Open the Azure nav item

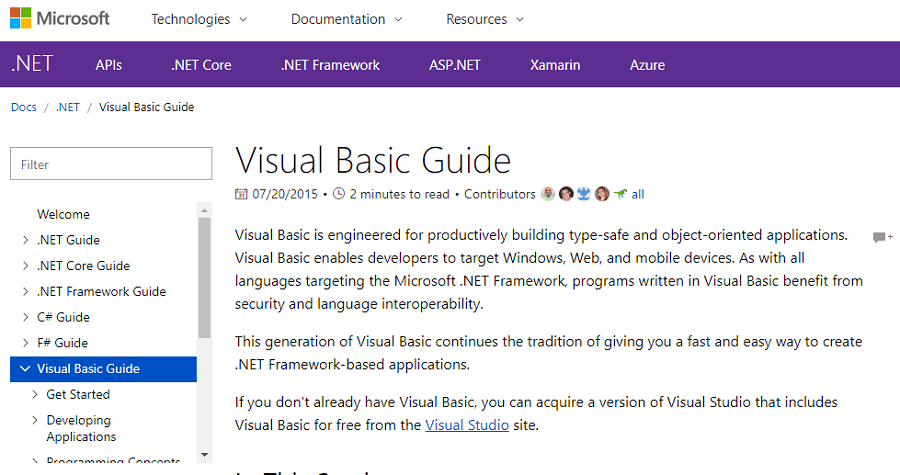pos(647,65)
